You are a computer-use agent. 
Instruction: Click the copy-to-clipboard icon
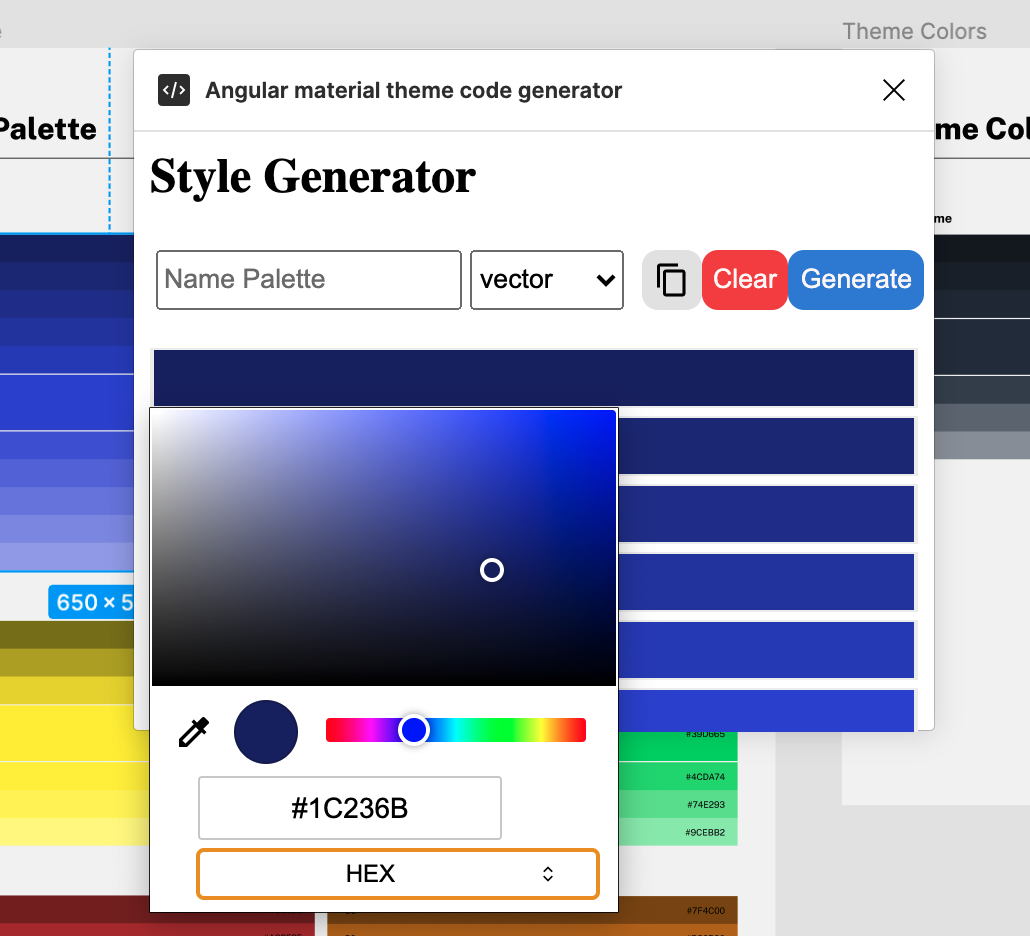click(671, 280)
